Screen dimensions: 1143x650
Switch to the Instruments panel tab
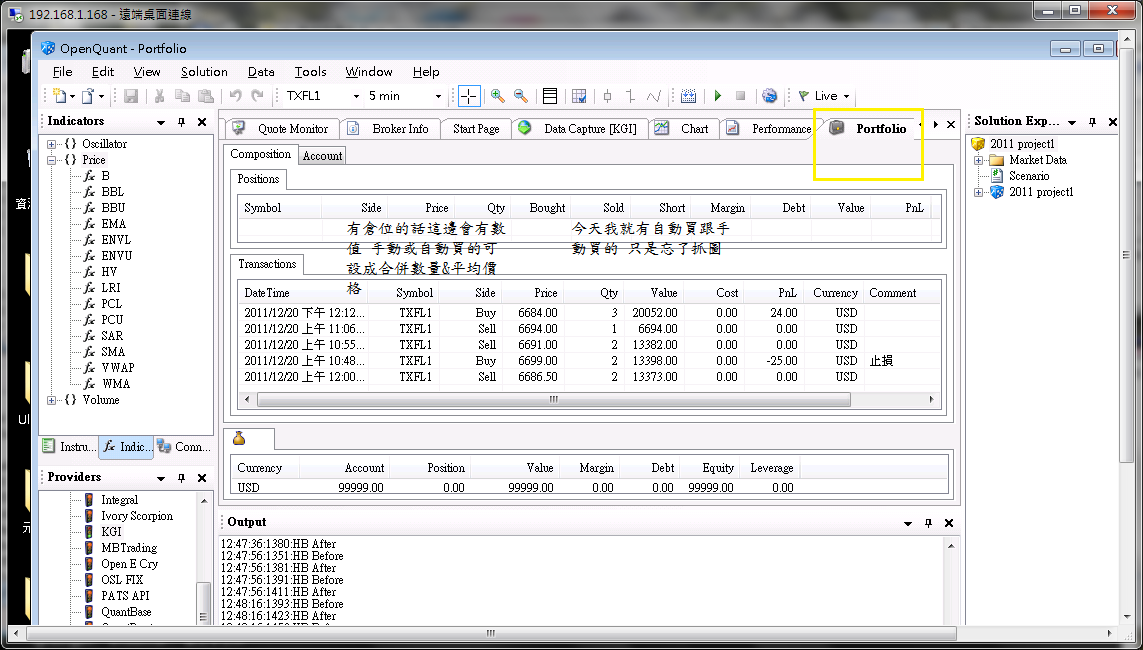coord(69,447)
